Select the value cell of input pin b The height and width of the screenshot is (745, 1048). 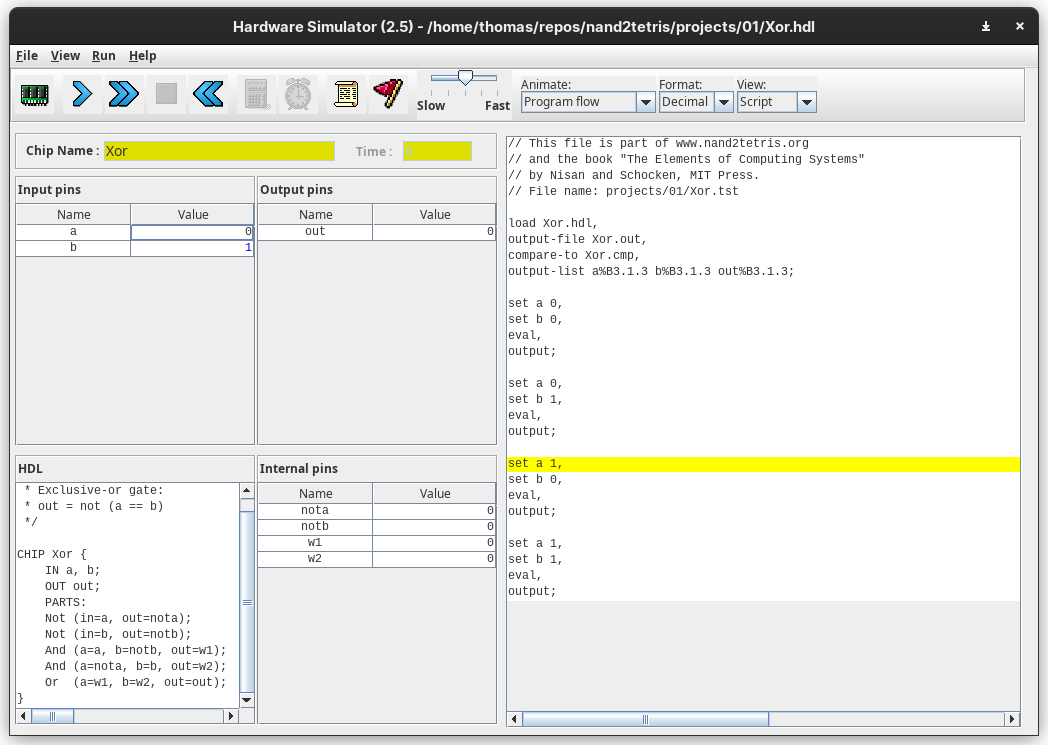pyautogui.click(x=192, y=248)
